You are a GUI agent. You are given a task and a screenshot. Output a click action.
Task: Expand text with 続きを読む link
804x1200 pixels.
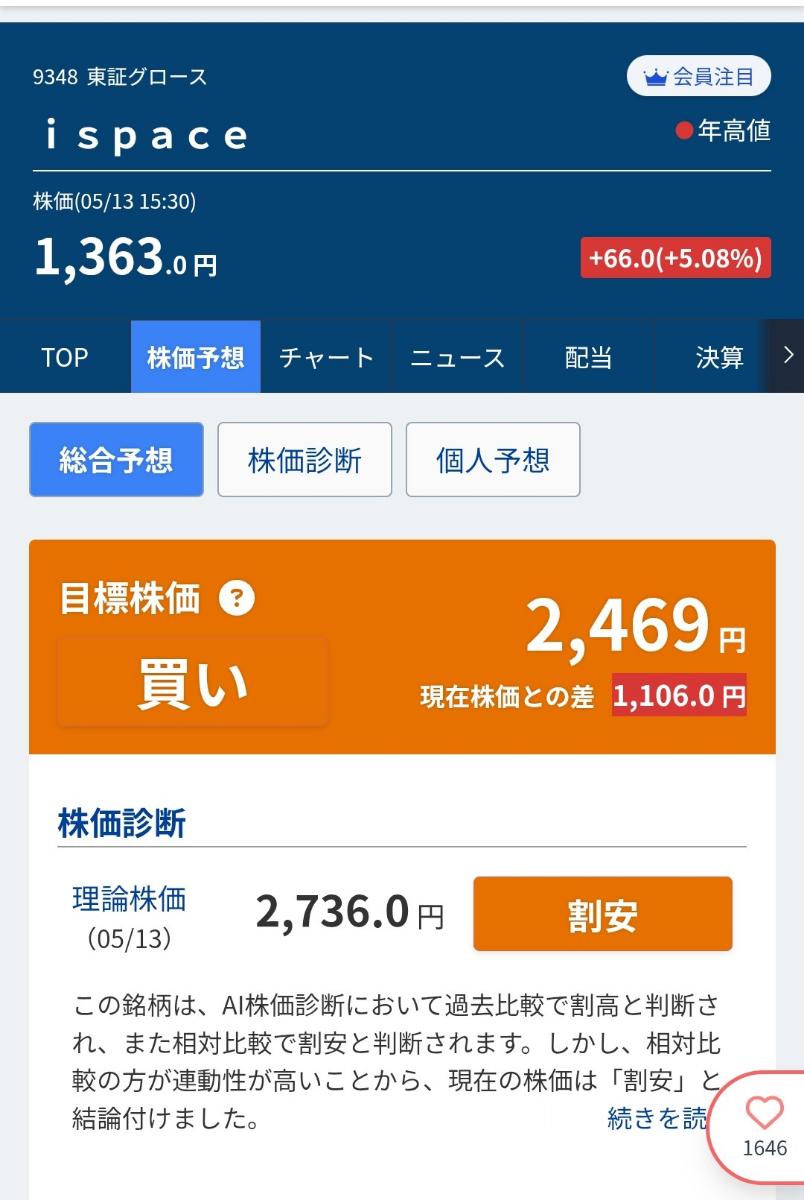click(x=656, y=1118)
